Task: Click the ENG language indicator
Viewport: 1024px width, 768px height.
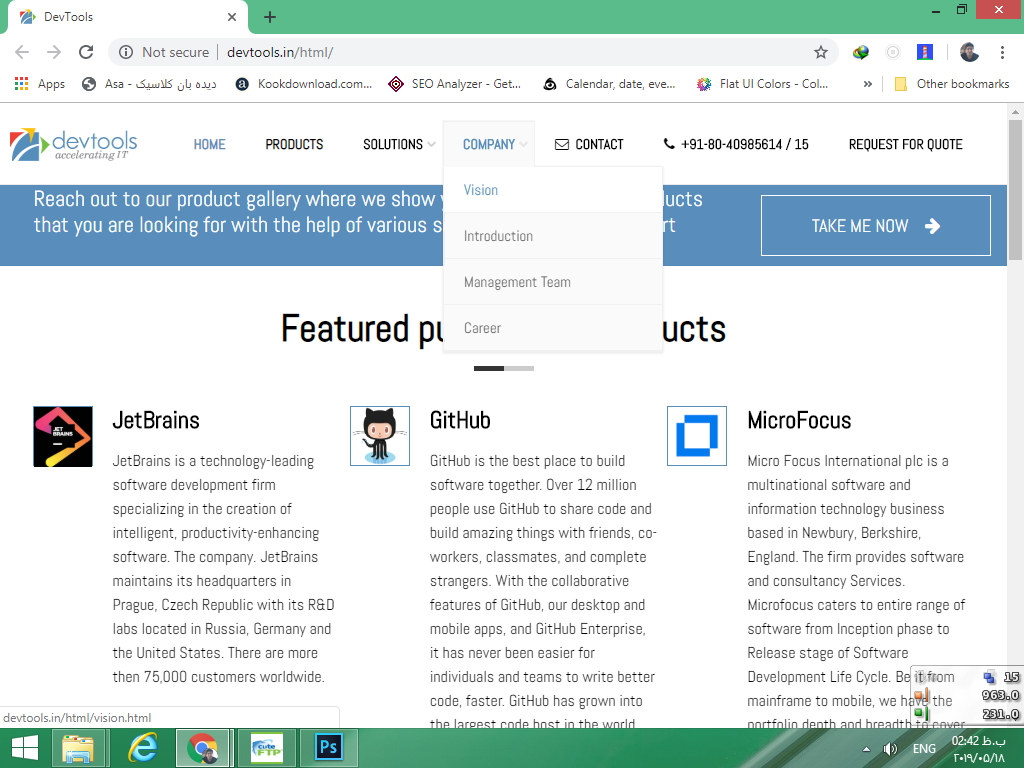Action: click(x=924, y=749)
